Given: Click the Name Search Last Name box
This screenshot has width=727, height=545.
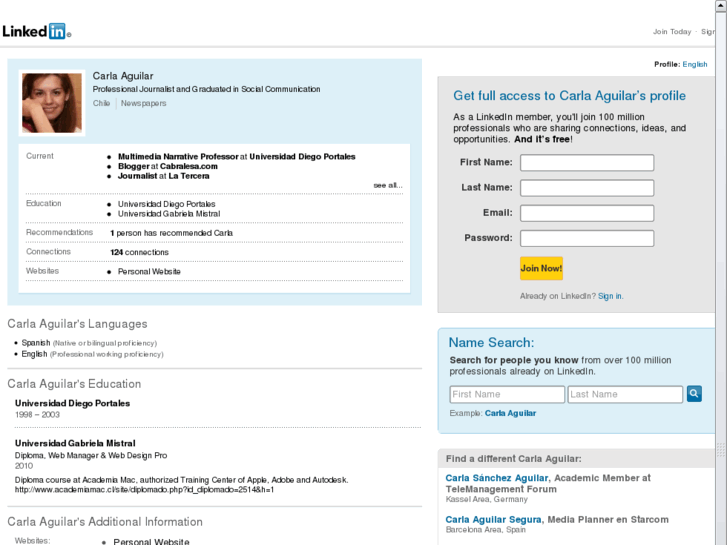Looking at the screenshot, I should [625, 394].
